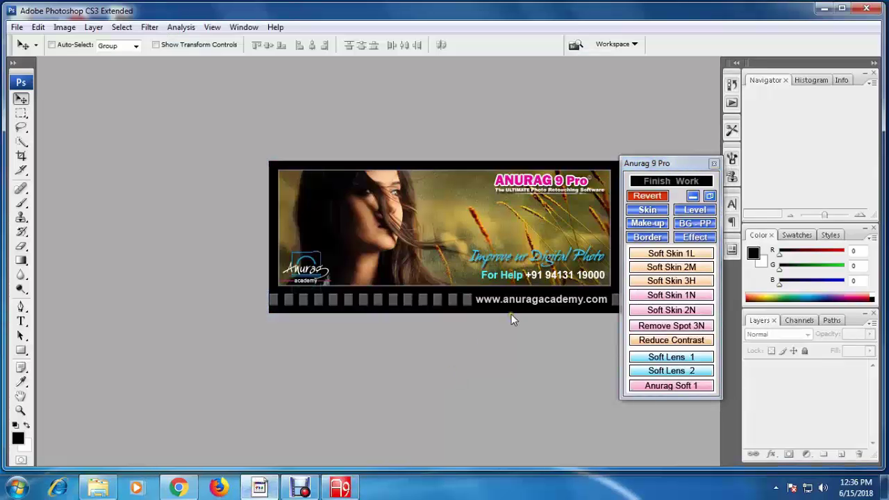The image size is (889, 500).
Task: Switch to the Histogram tab
Action: (x=811, y=80)
